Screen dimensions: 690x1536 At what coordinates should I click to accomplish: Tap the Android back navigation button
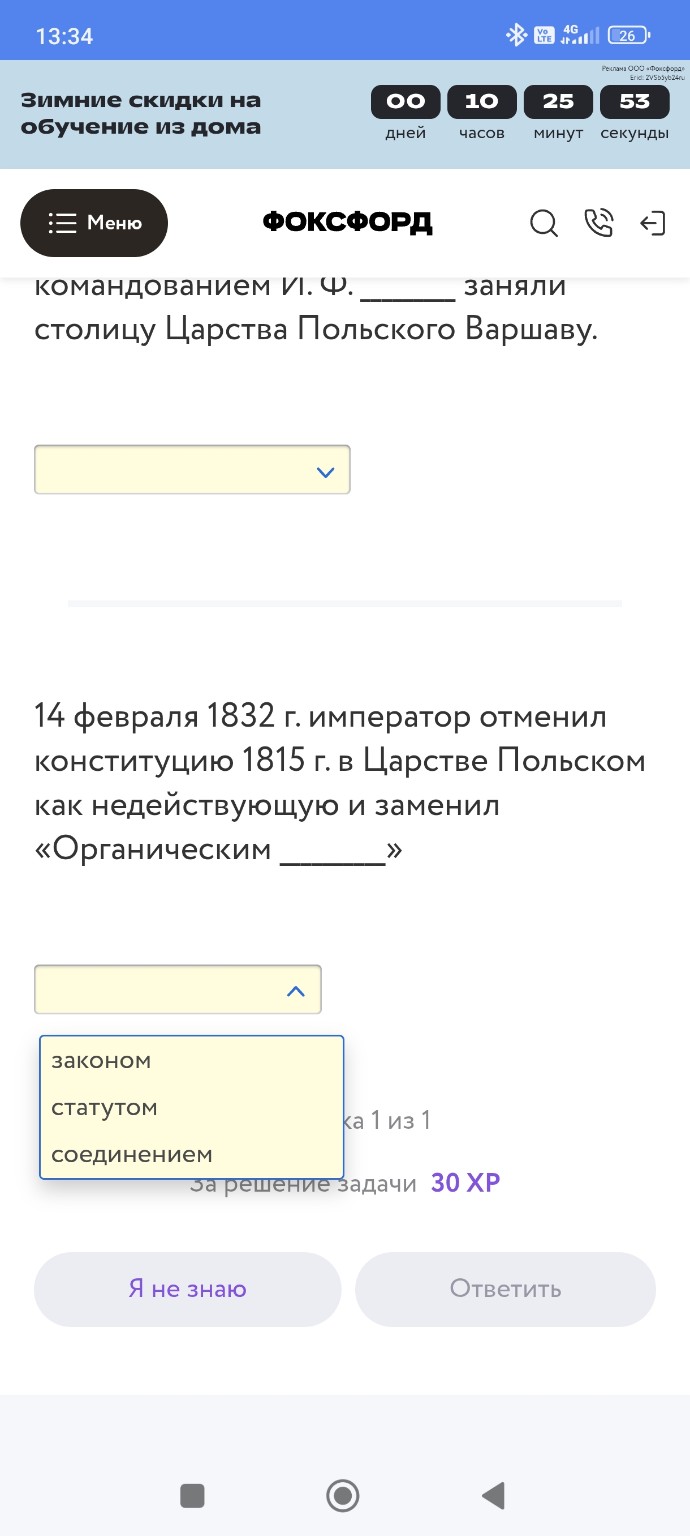tap(492, 1496)
